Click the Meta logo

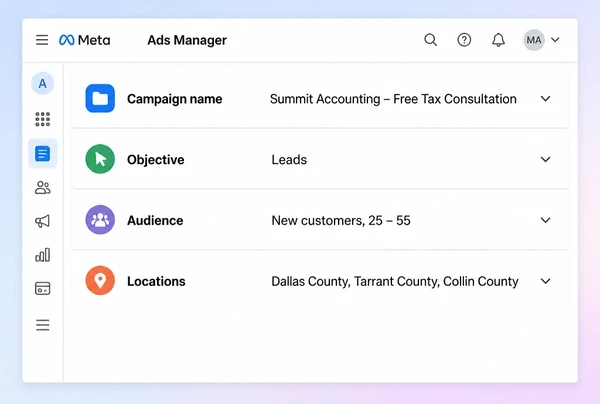[x=85, y=40]
